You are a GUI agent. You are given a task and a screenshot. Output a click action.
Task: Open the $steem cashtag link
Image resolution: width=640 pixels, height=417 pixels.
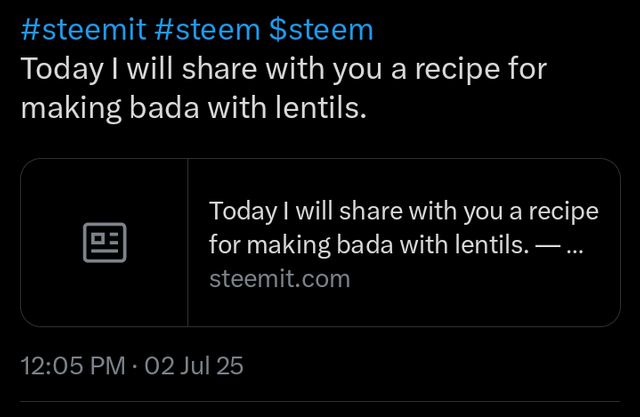[x=321, y=29]
